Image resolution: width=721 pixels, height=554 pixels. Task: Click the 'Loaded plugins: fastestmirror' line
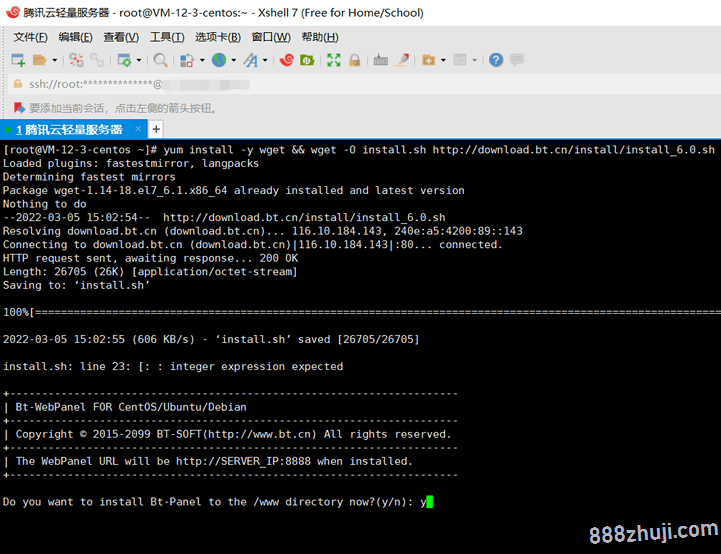tap(131, 163)
